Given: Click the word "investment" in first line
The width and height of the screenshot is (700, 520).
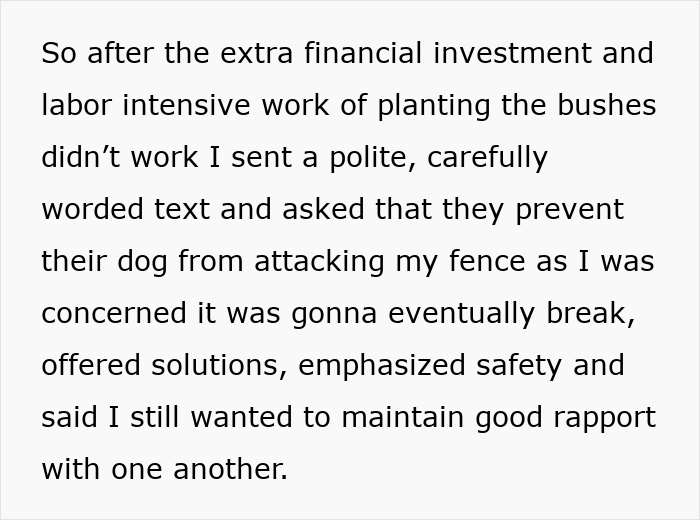Looking at the screenshot, I should (512, 53).
